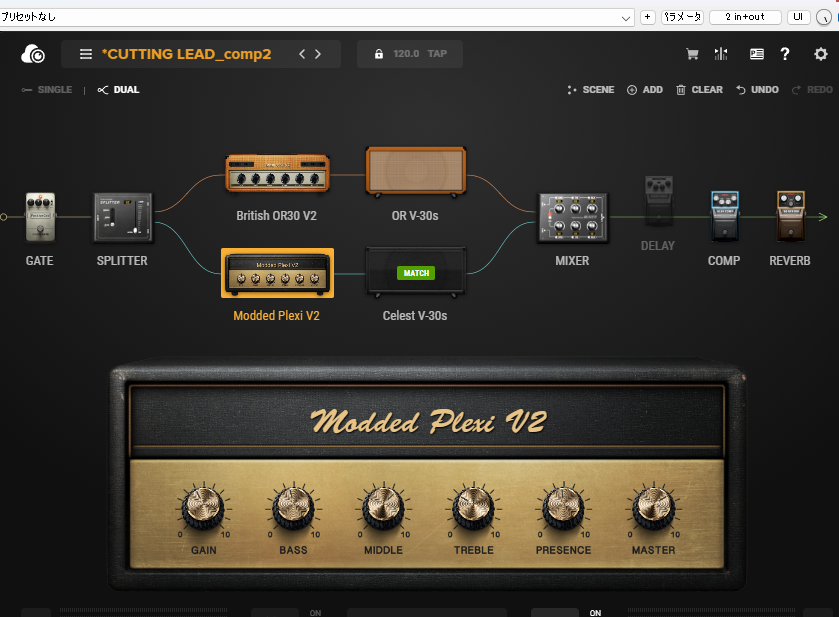Screen dimensions: 839x617
Task: Select the GATE pedal in chain
Action: (x=40, y=217)
